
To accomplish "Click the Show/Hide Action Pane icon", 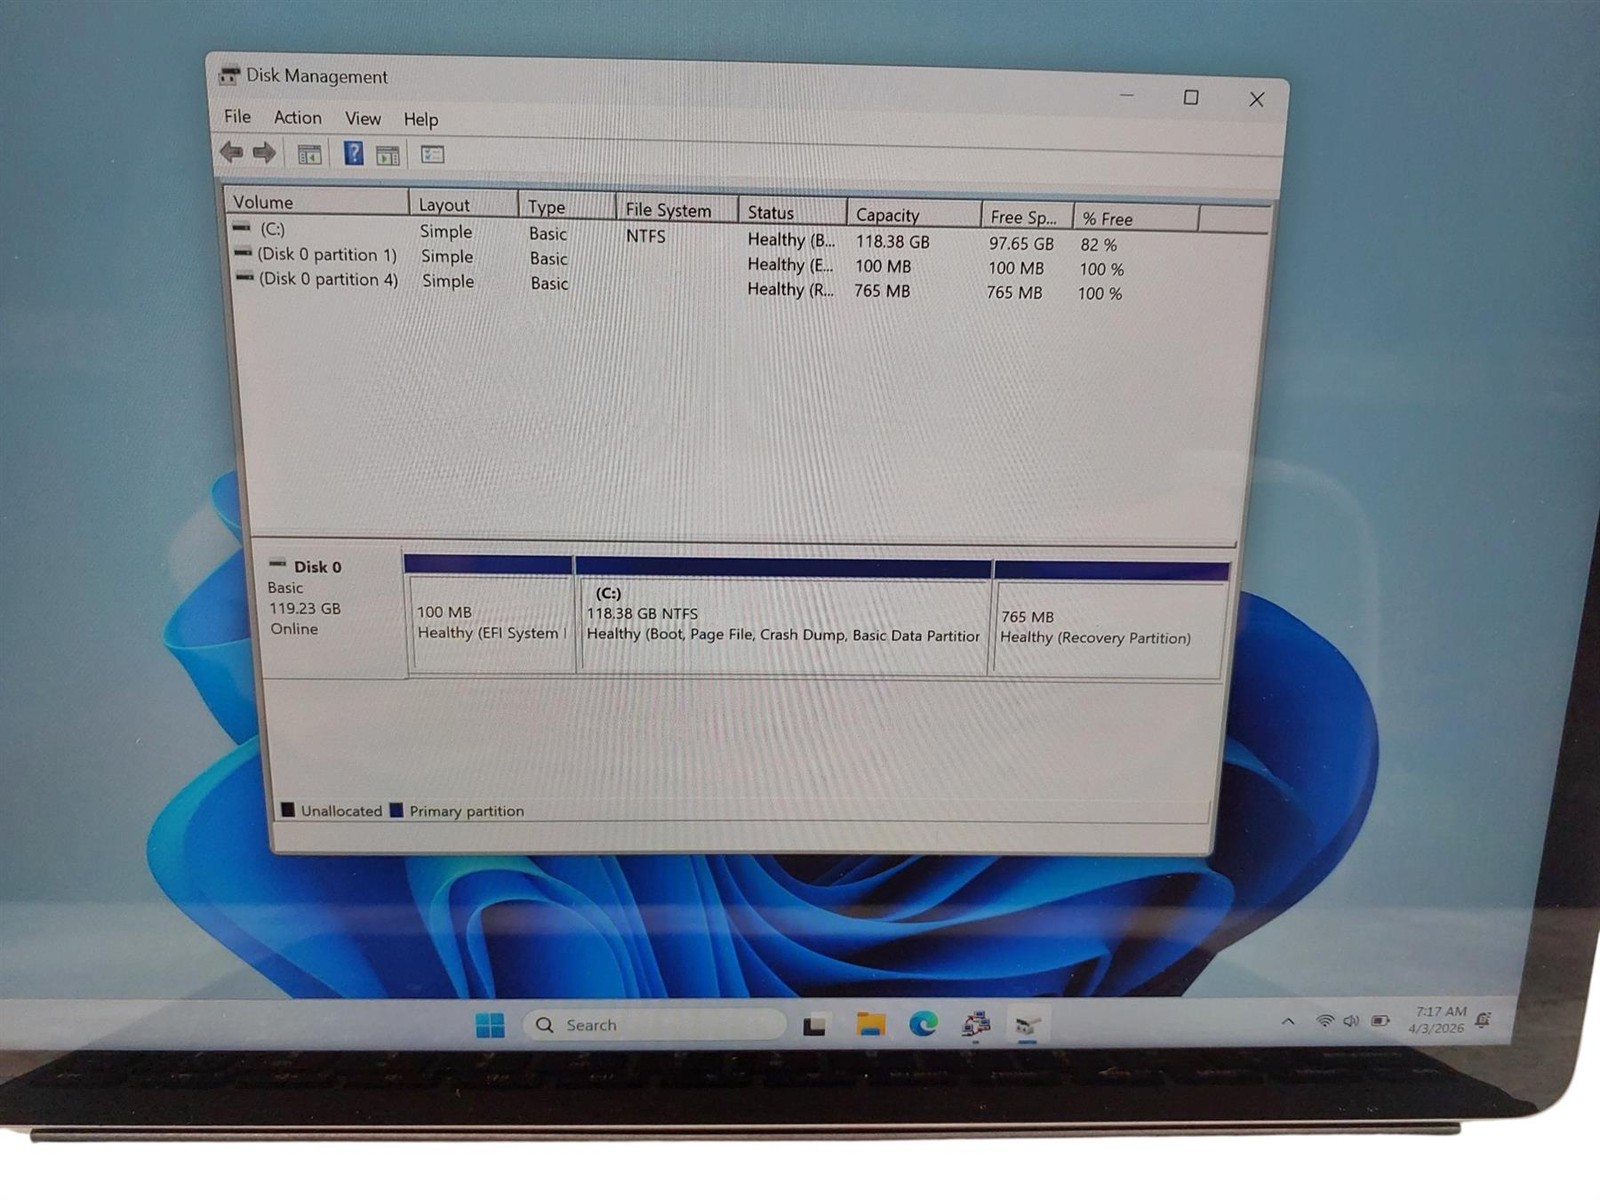I will click(388, 155).
